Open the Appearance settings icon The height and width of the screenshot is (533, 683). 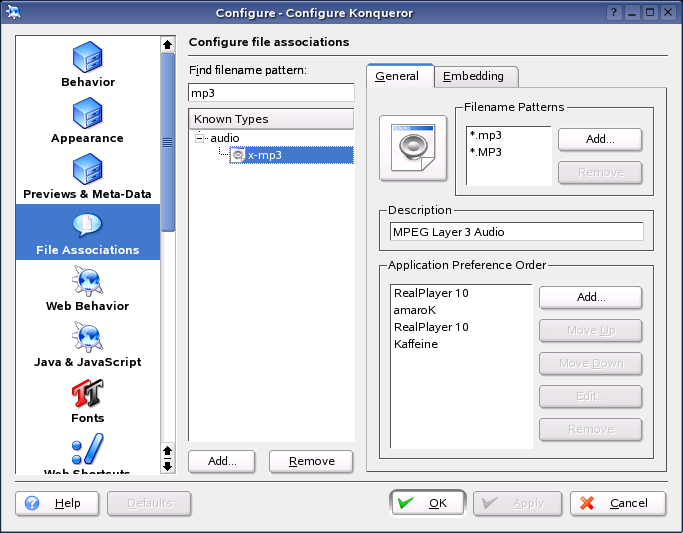(88, 120)
